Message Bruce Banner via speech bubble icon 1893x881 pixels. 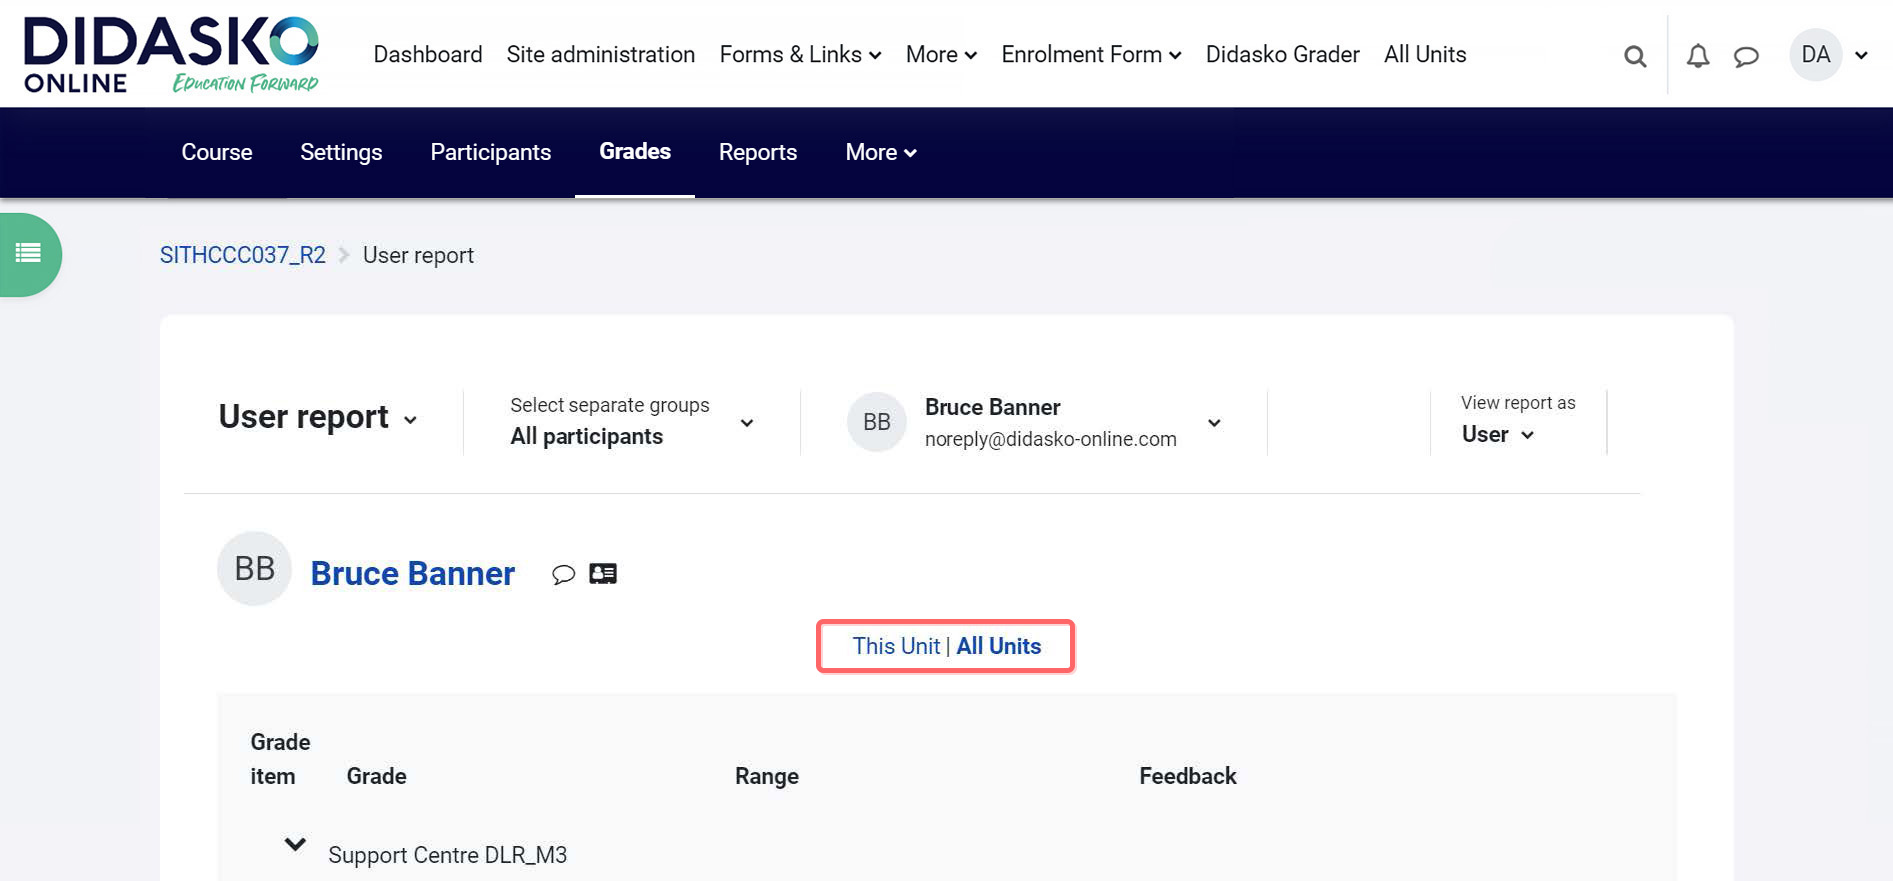(x=563, y=574)
